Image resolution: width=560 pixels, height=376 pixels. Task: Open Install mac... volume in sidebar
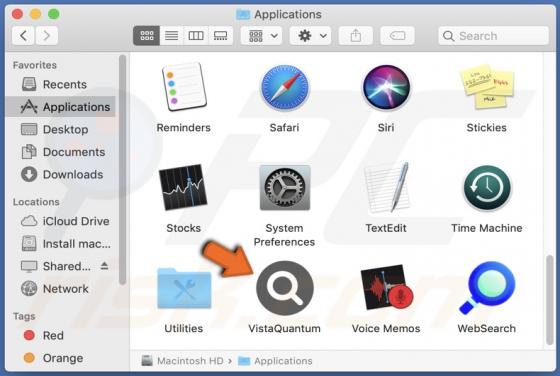point(61,244)
